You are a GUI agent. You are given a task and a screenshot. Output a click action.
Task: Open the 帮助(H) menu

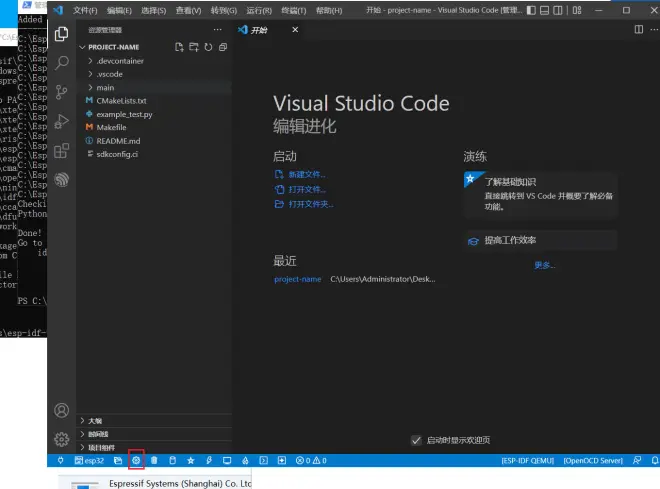coord(329,11)
